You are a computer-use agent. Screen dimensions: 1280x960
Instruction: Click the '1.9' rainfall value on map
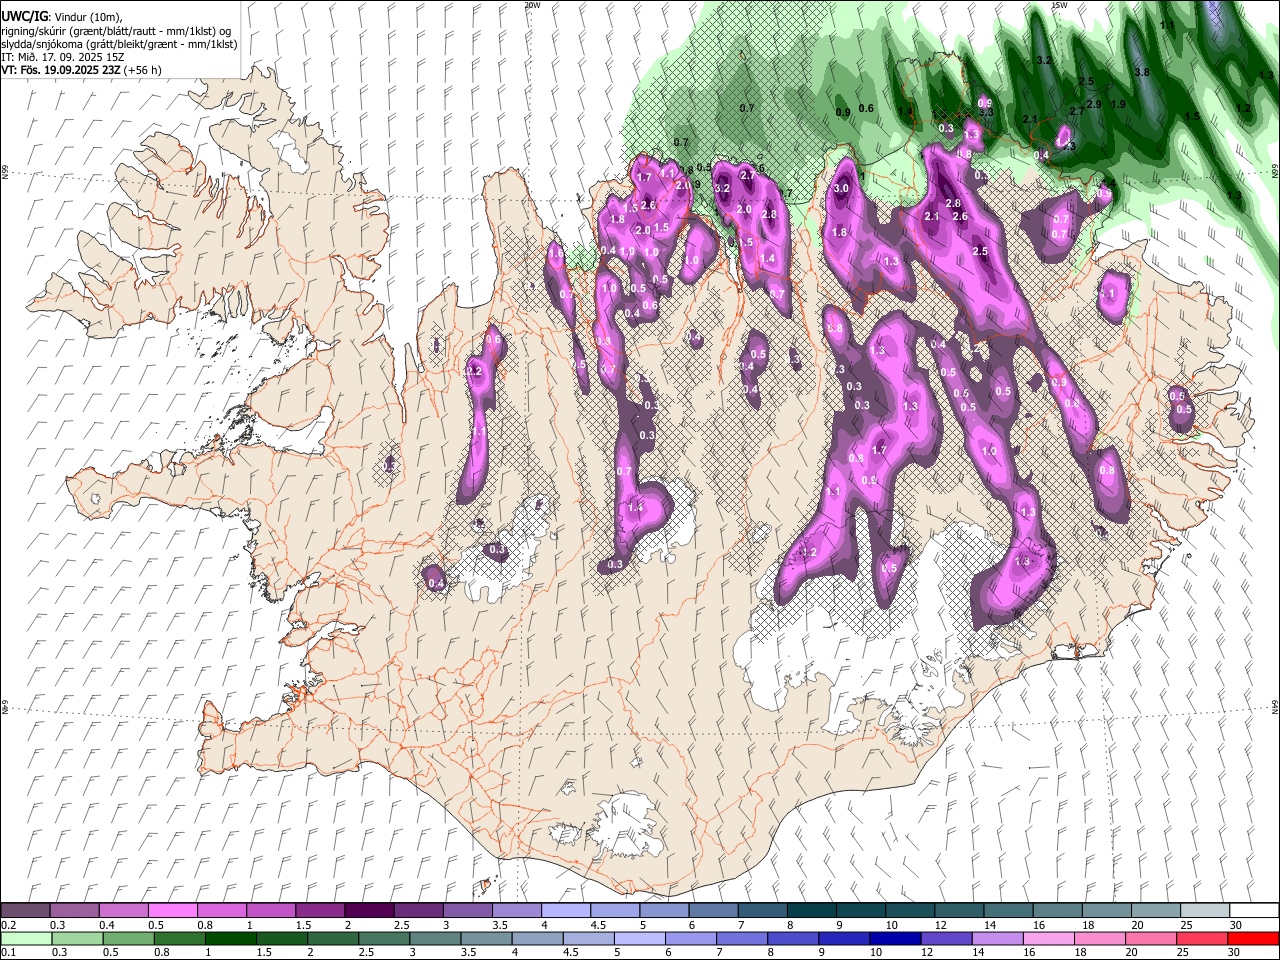tap(1118, 104)
